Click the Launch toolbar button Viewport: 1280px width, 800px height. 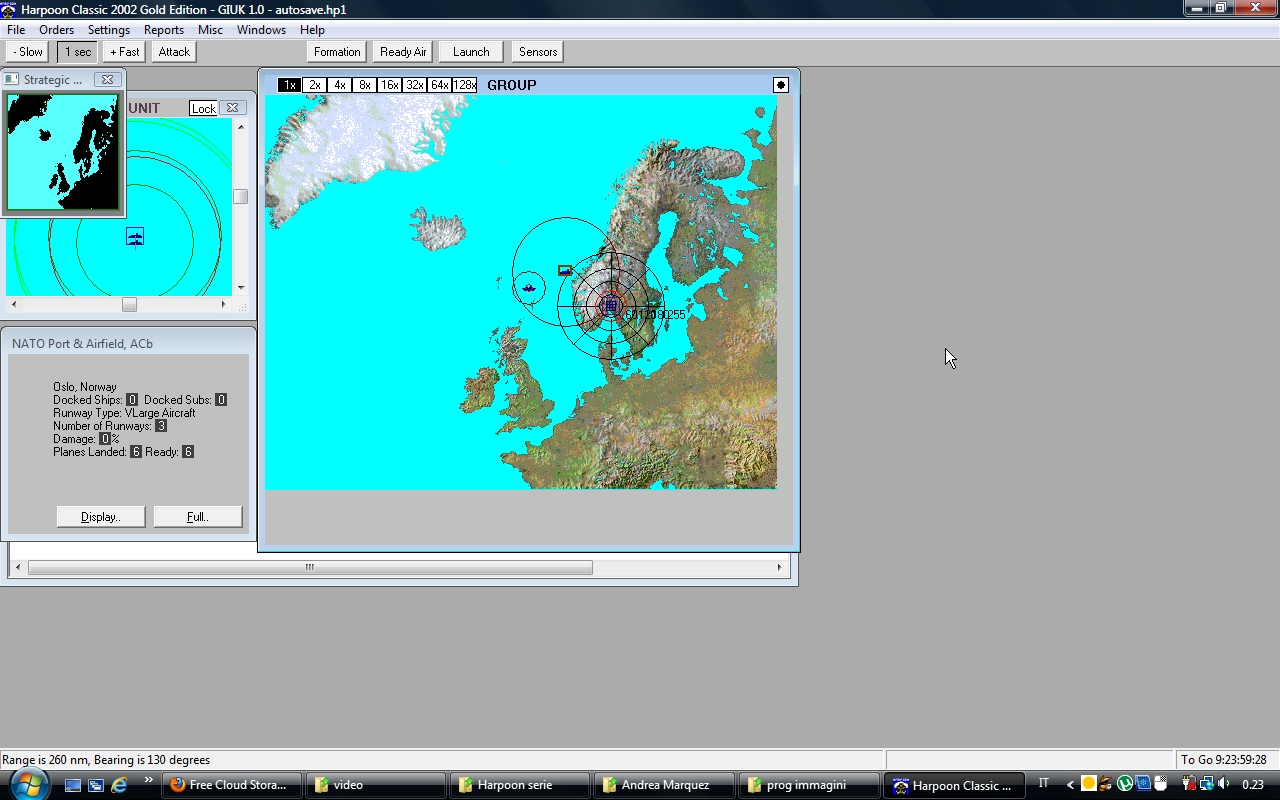coord(471,52)
